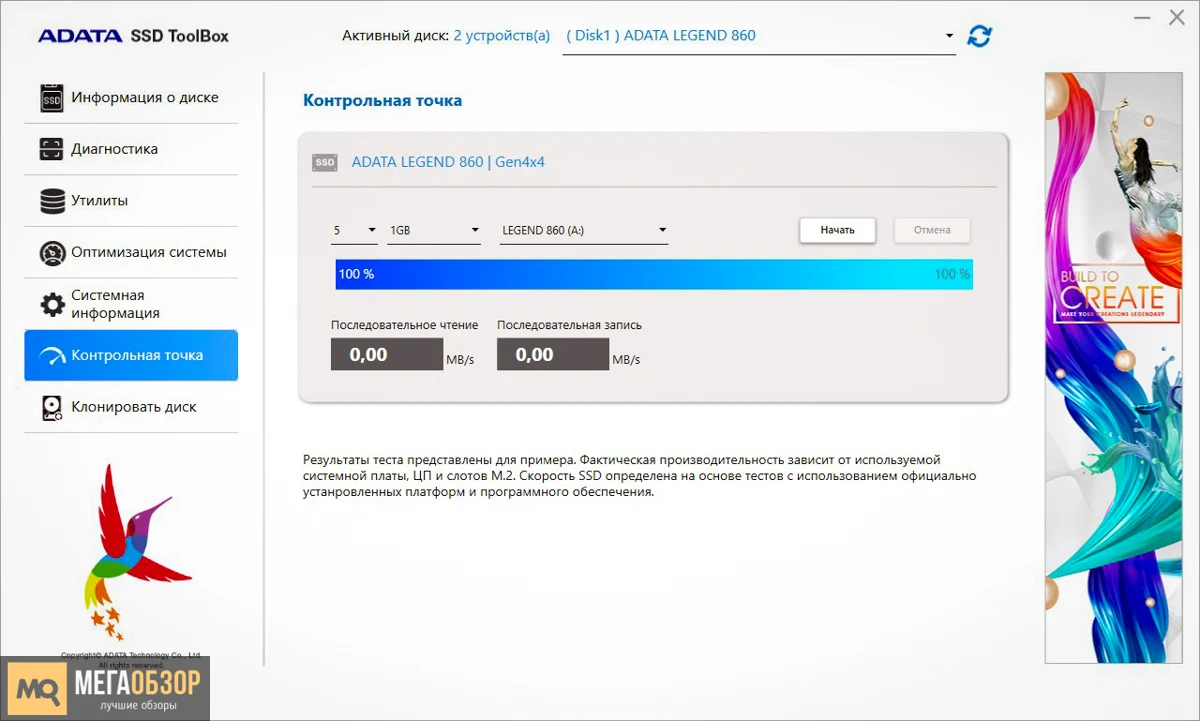Image resolution: width=1200 pixels, height=721 pixels.
Task: Click the Последовательное чтение label
Action: [x=405, y=325]
